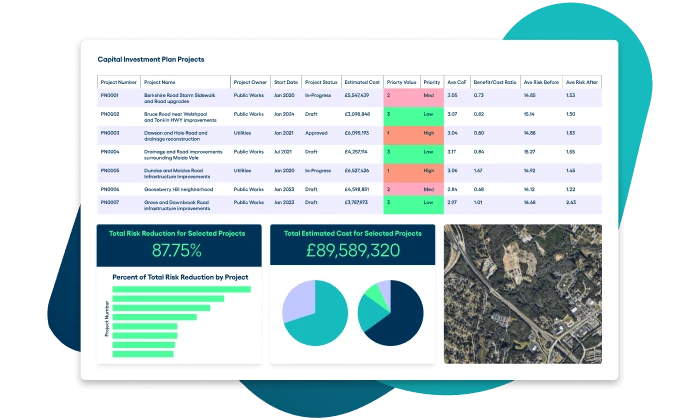Screen dimensions: 700x420
Task: Click the Project Status column header
Action: click(321, 82)
